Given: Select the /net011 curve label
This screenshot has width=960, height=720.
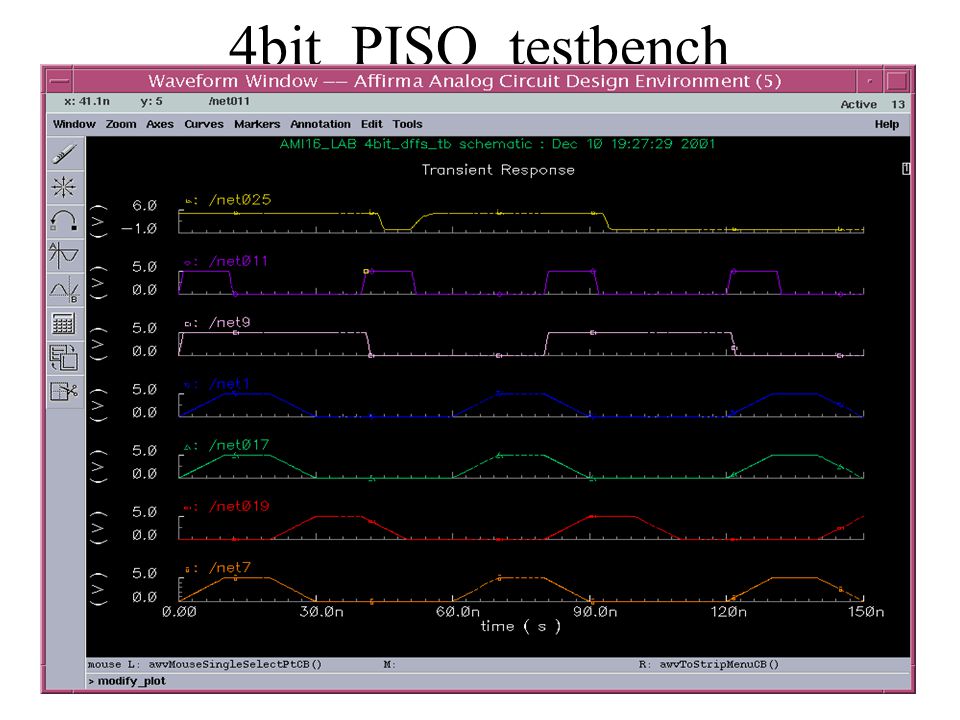Looking at the screenshot, I should click(238, 261).
